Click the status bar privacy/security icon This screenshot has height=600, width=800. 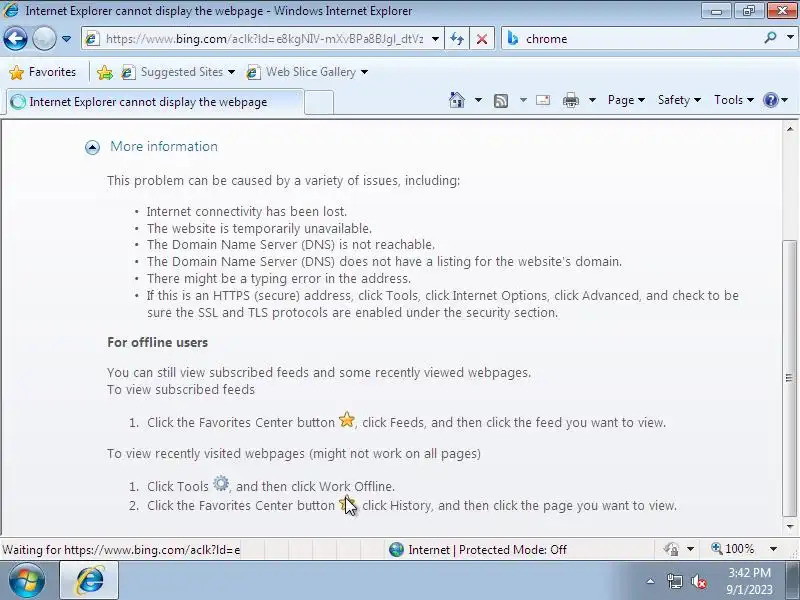point(671,549)
